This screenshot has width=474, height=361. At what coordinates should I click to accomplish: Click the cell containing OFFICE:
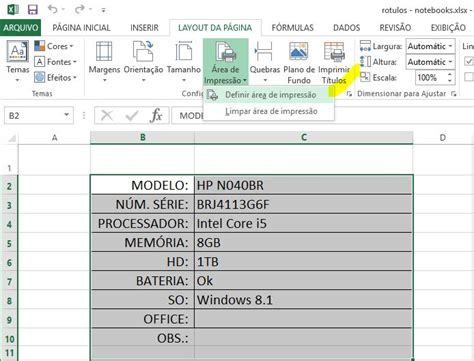tap(143, 319)
